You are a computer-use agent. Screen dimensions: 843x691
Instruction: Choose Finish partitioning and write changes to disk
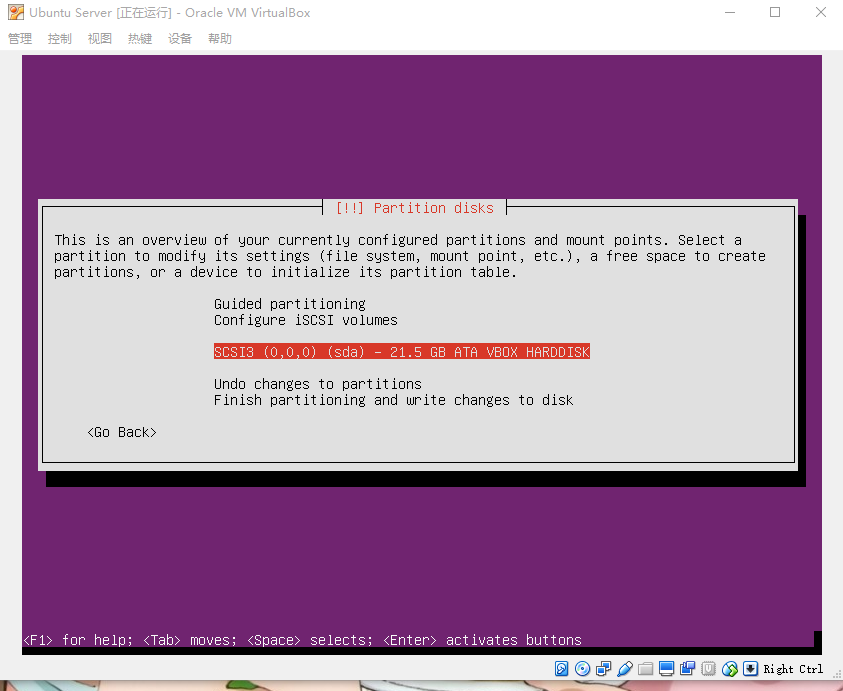pyautogui.click(x=394, y=400)
